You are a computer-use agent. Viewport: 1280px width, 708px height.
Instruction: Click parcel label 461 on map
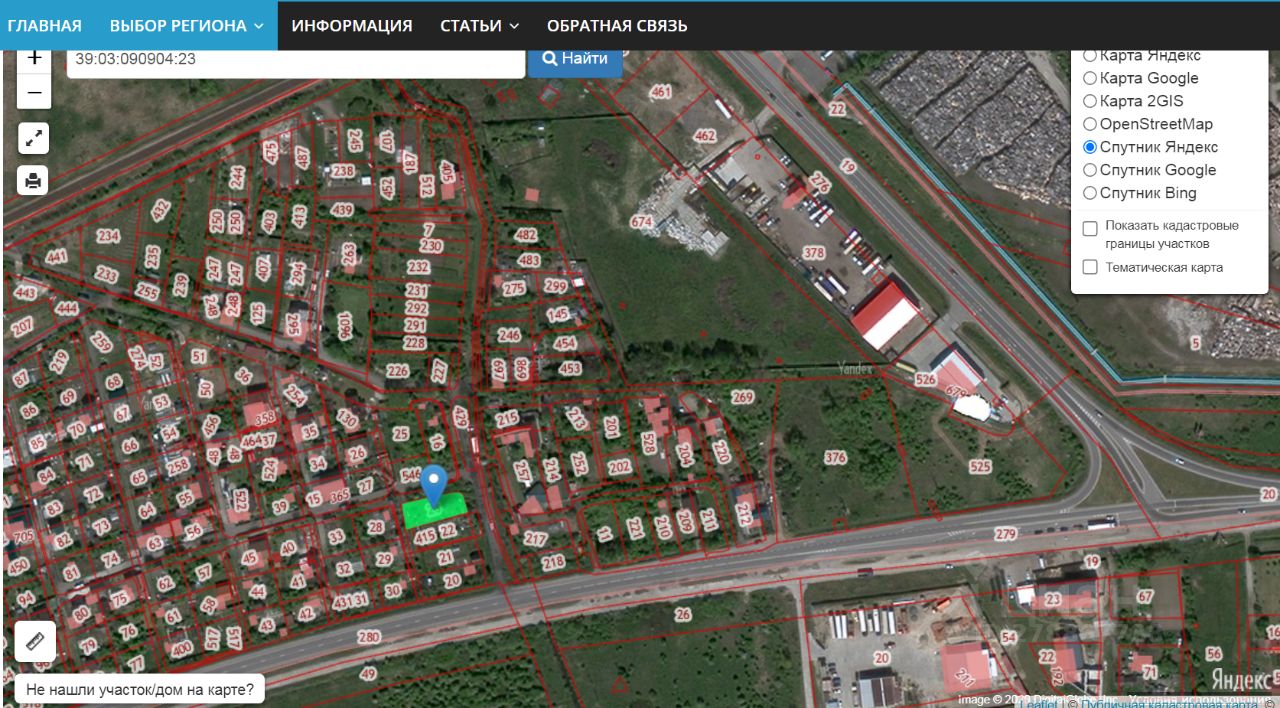click(x=661, y=92)
